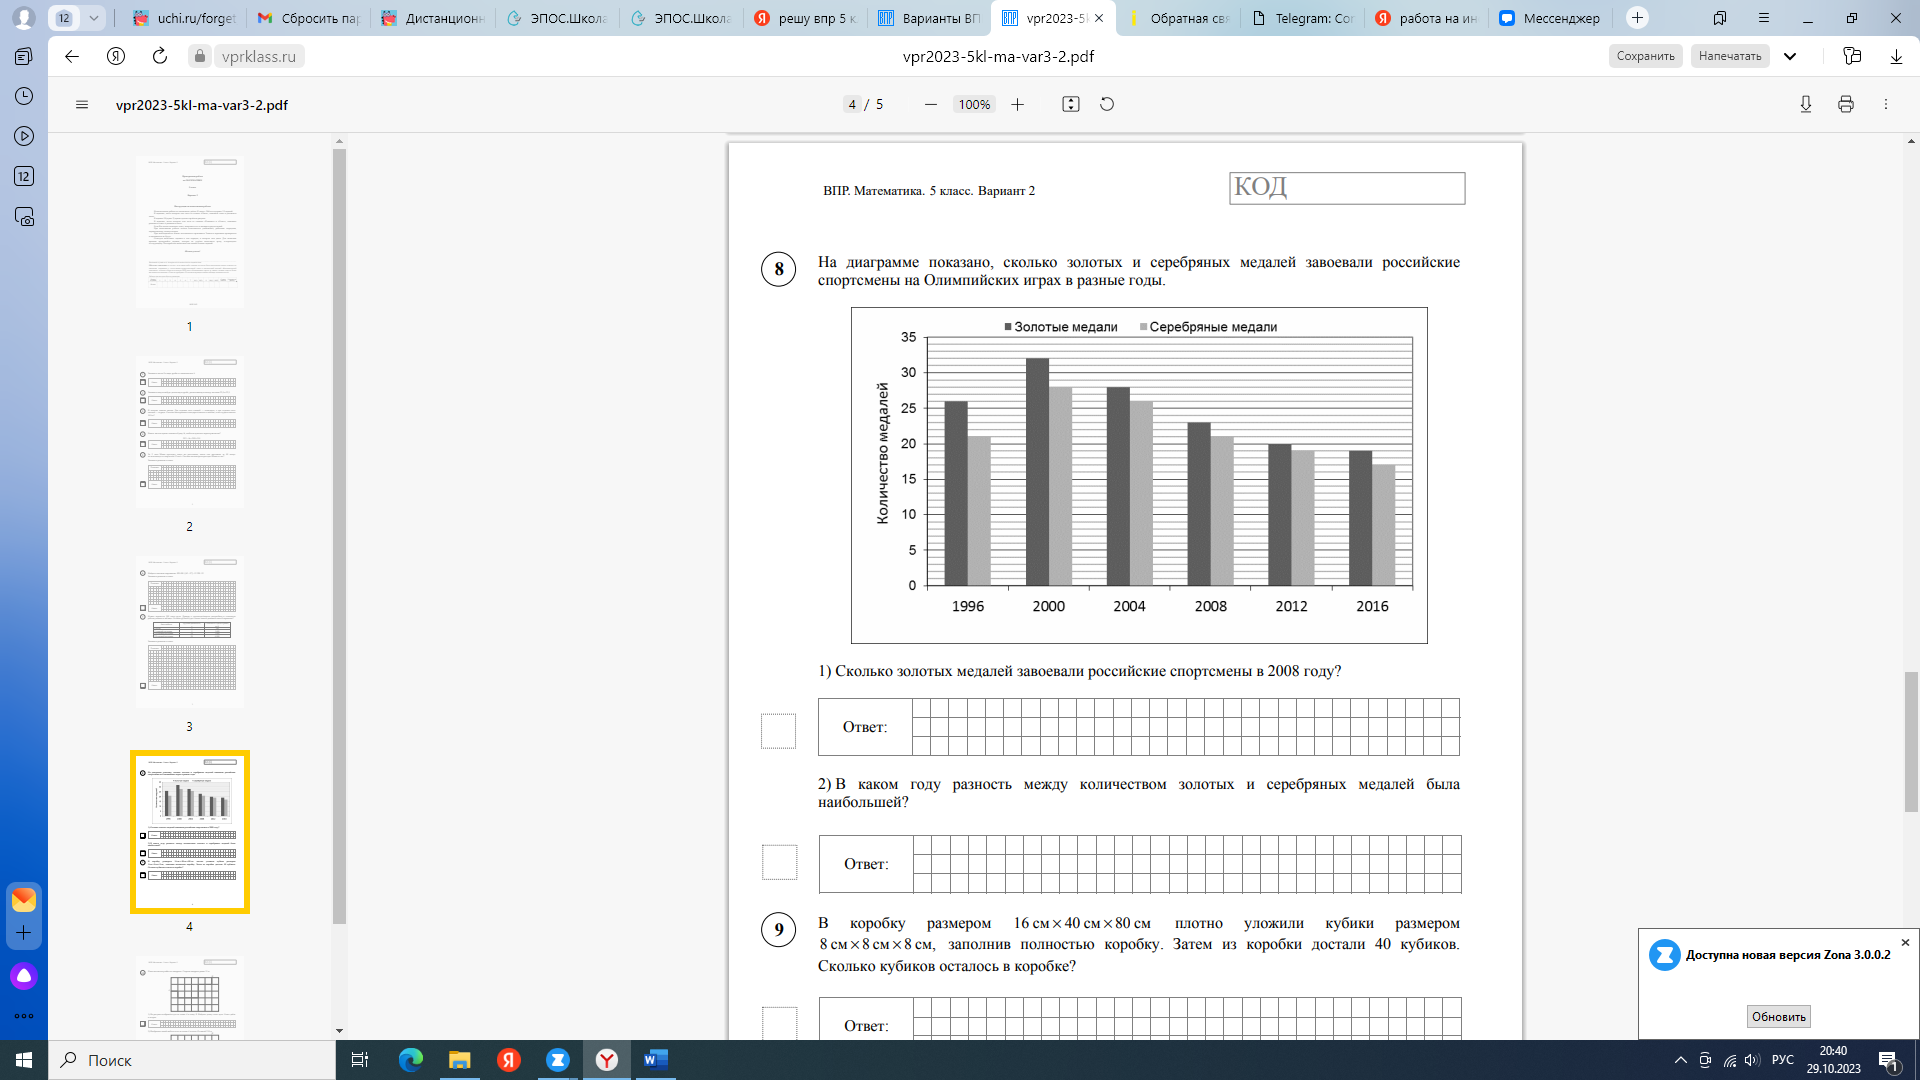1920x1080 pixels.
Task: Open the Мессенджер browser tab
Action: [x=1550, y=18]
